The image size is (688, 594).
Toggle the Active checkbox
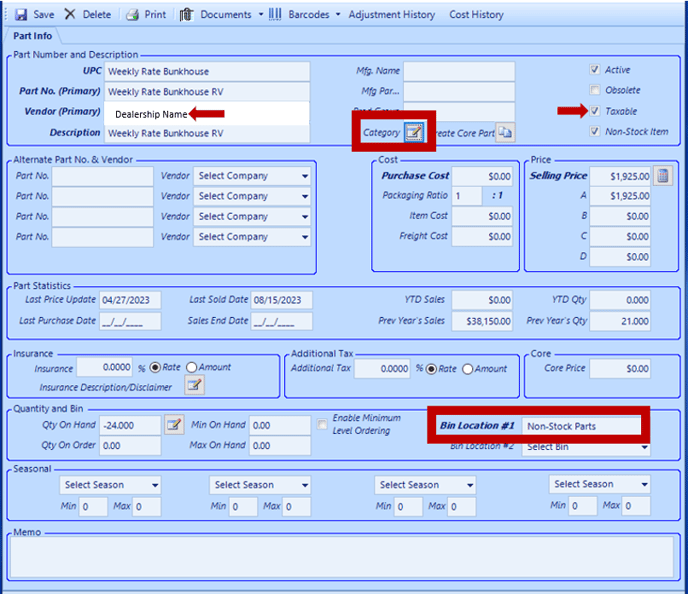coord(595,69)
